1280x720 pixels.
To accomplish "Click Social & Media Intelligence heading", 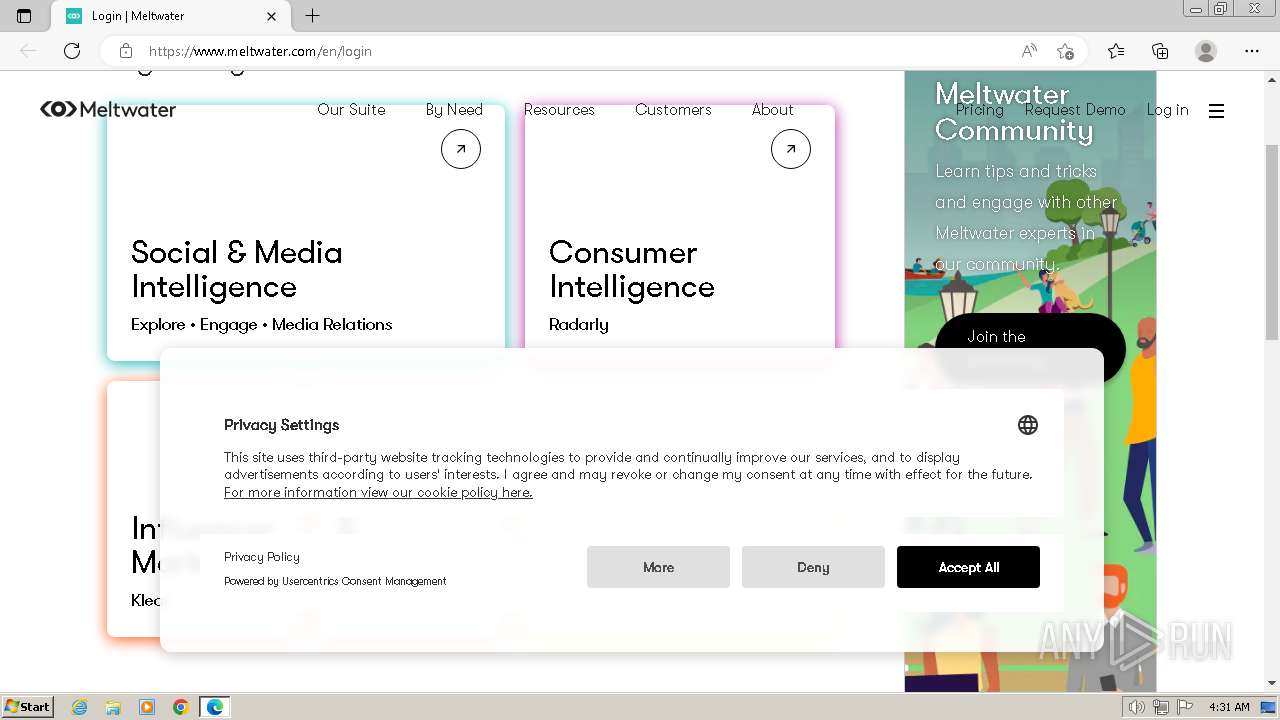I will pyautogui.click(x=237, y=270).
